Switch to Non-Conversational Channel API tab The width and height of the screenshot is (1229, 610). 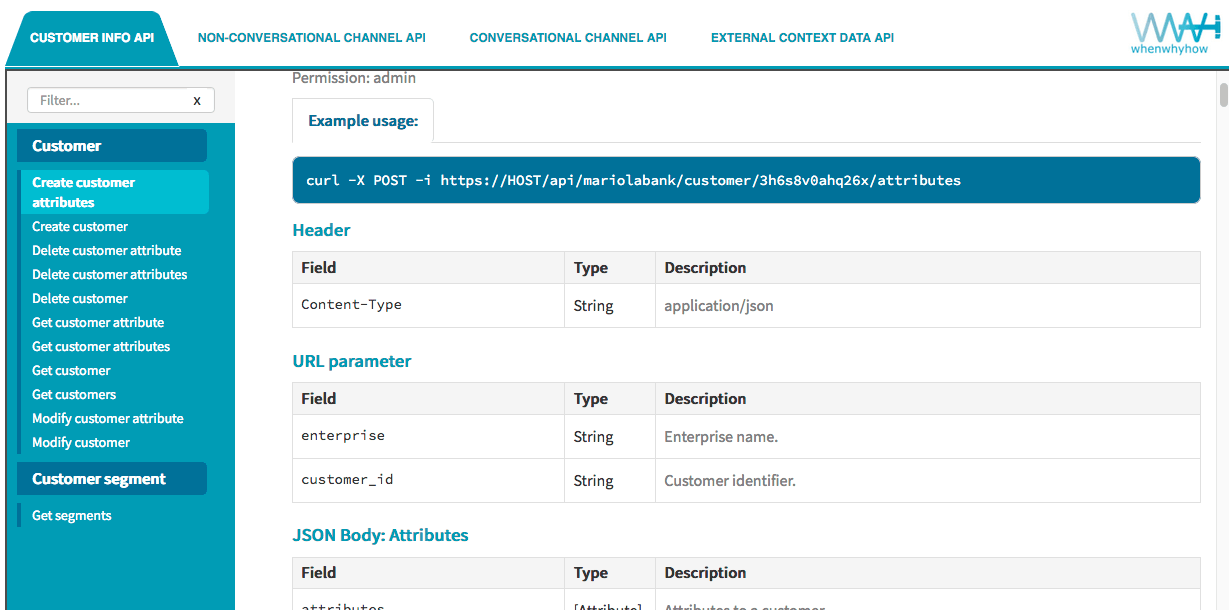point(311,38)
